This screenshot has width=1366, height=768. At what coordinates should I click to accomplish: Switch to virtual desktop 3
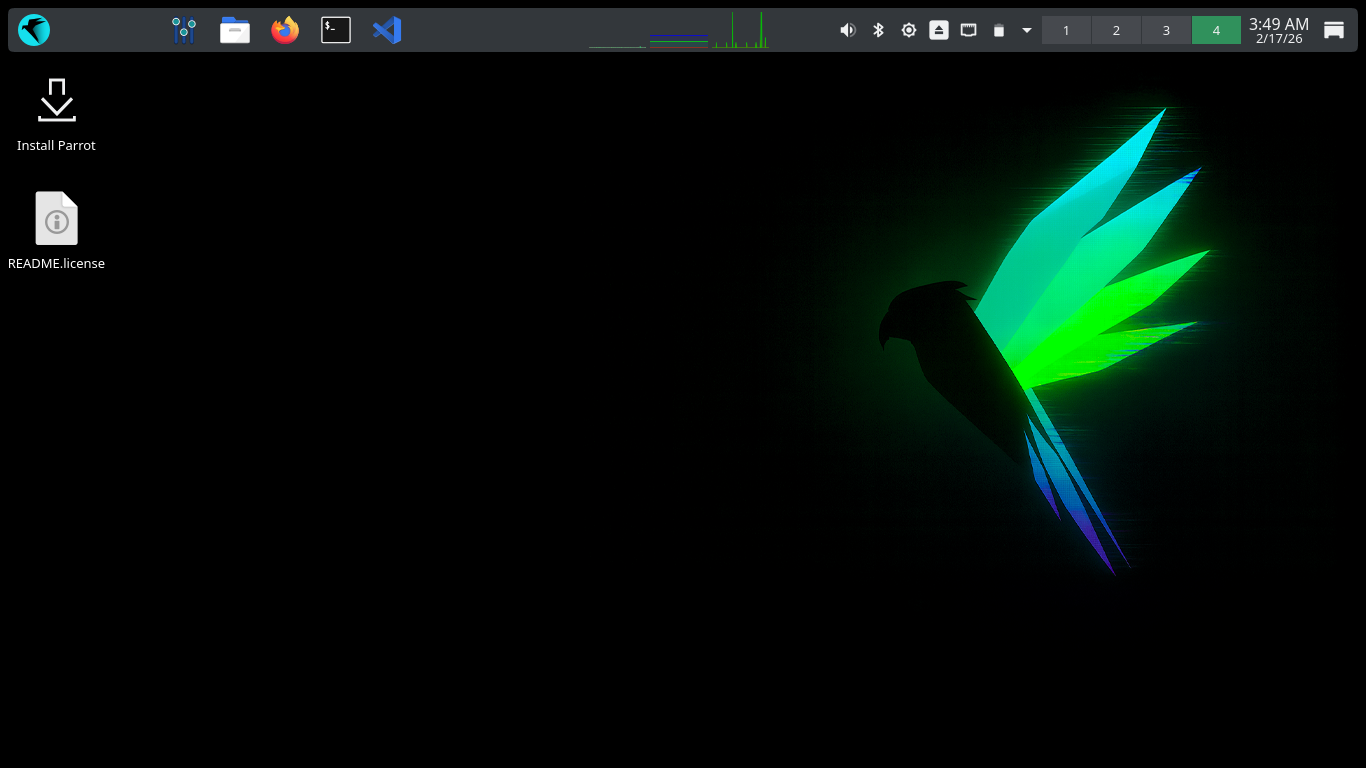point(1166,30)
